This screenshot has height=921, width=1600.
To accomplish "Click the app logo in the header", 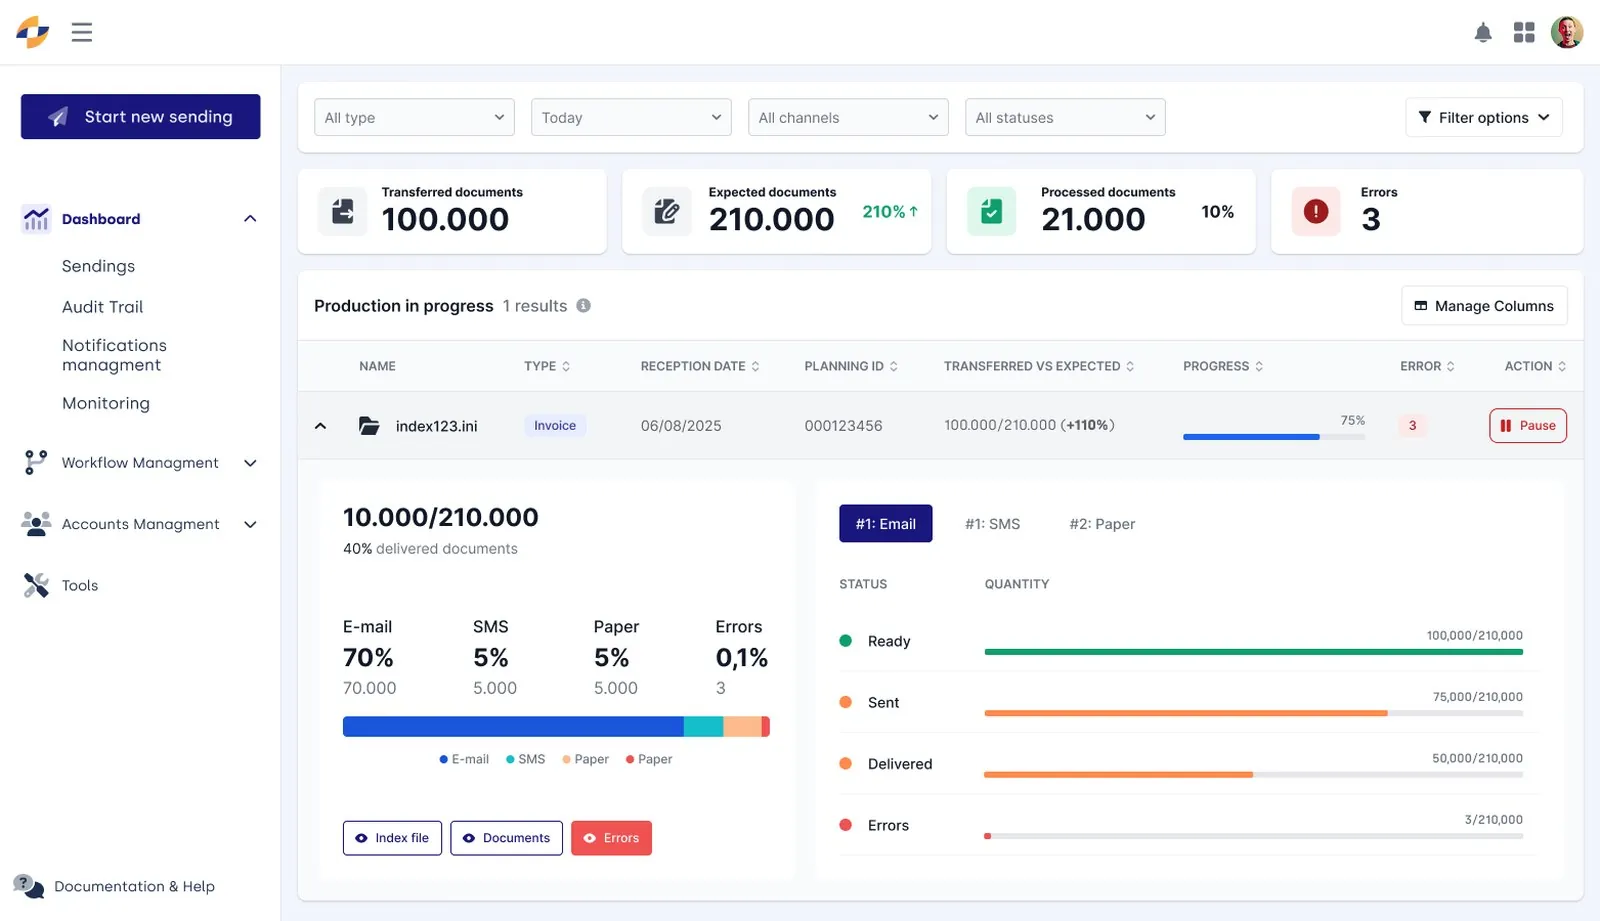I will pyautogui.click(x=33, y=32).
